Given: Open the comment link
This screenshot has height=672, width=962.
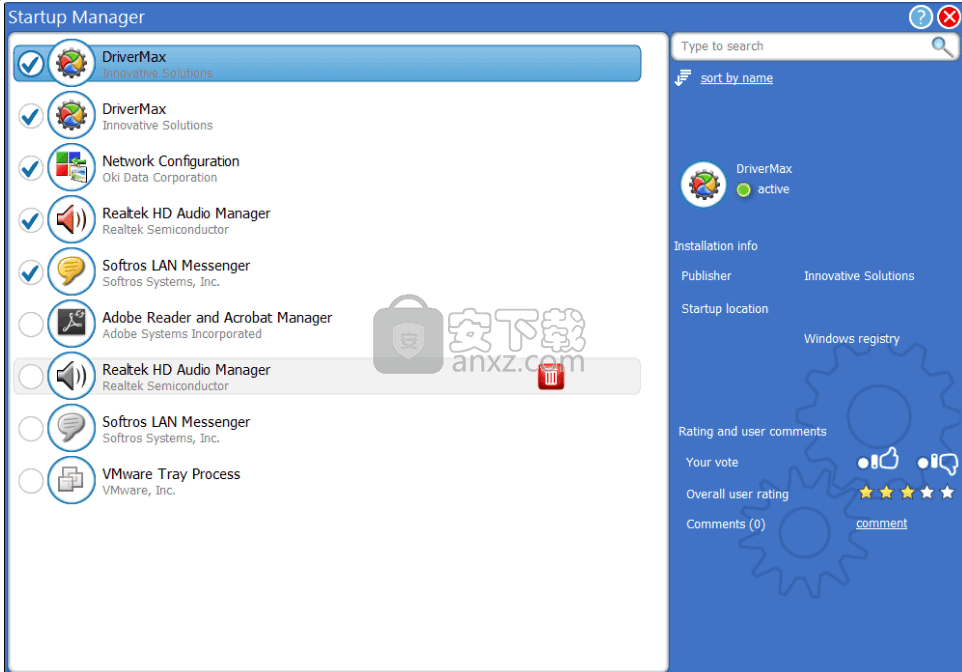Looking at the screenshot, I should [881, 523].
